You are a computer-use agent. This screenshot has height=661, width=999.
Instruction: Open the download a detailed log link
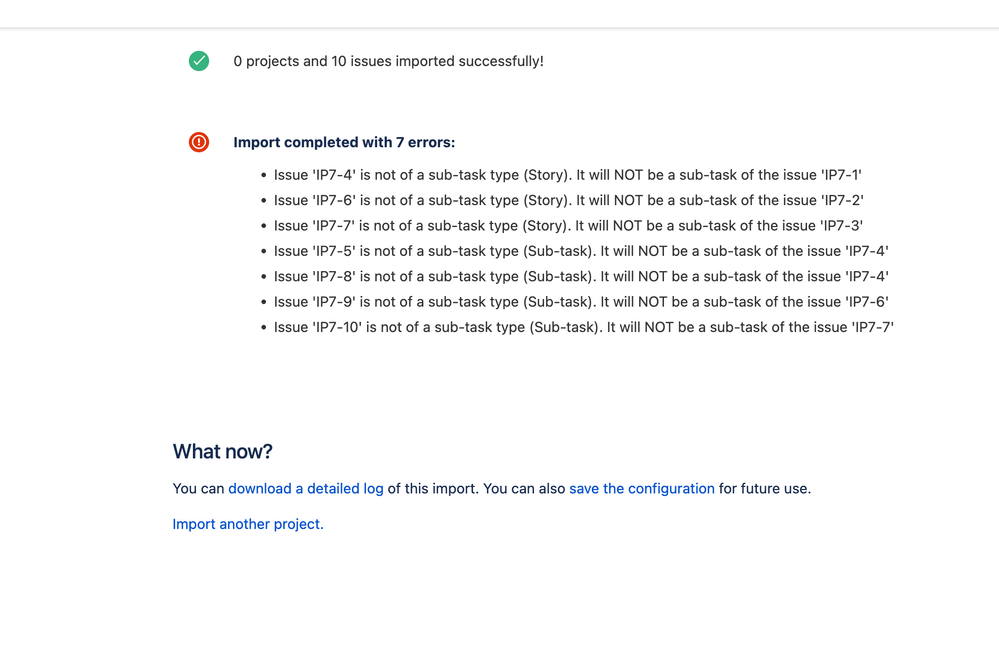tap(306, 489)
